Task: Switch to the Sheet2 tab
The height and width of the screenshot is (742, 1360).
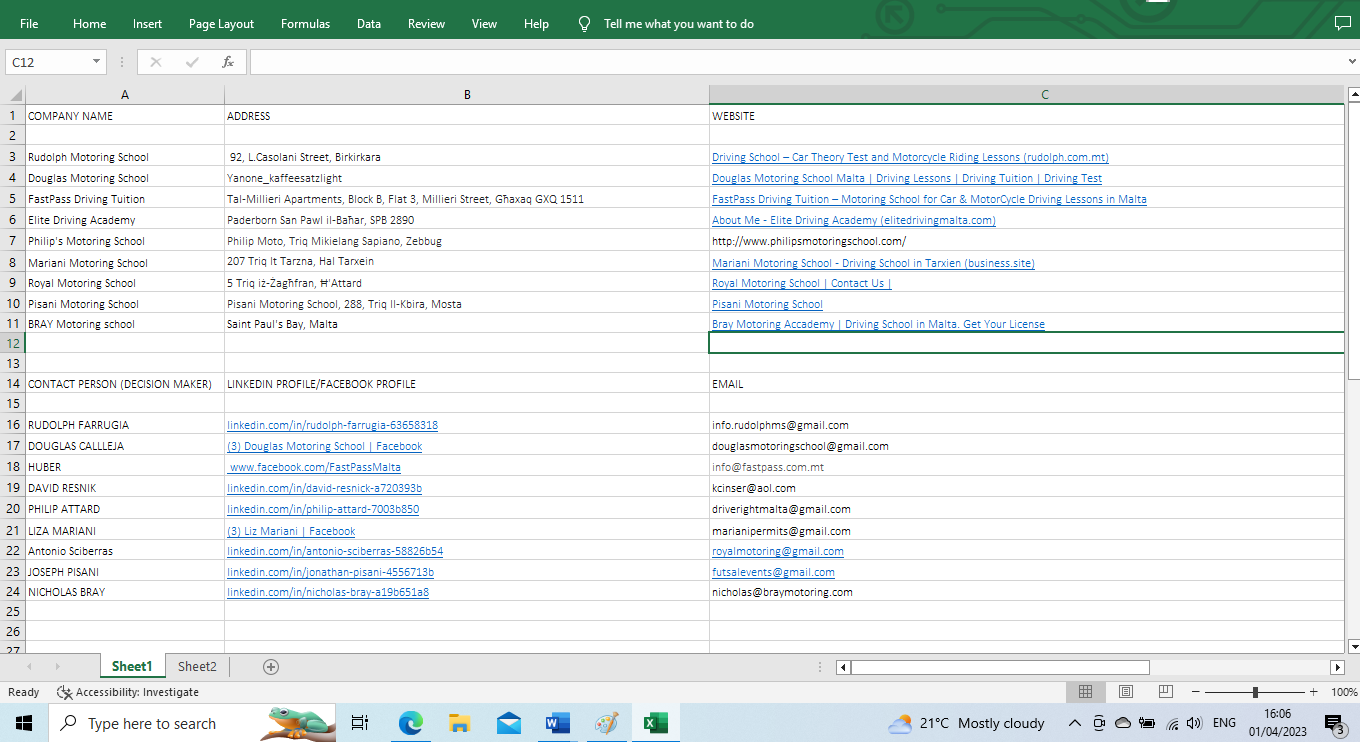Action: pyautogui.click(x=197, y=667)
